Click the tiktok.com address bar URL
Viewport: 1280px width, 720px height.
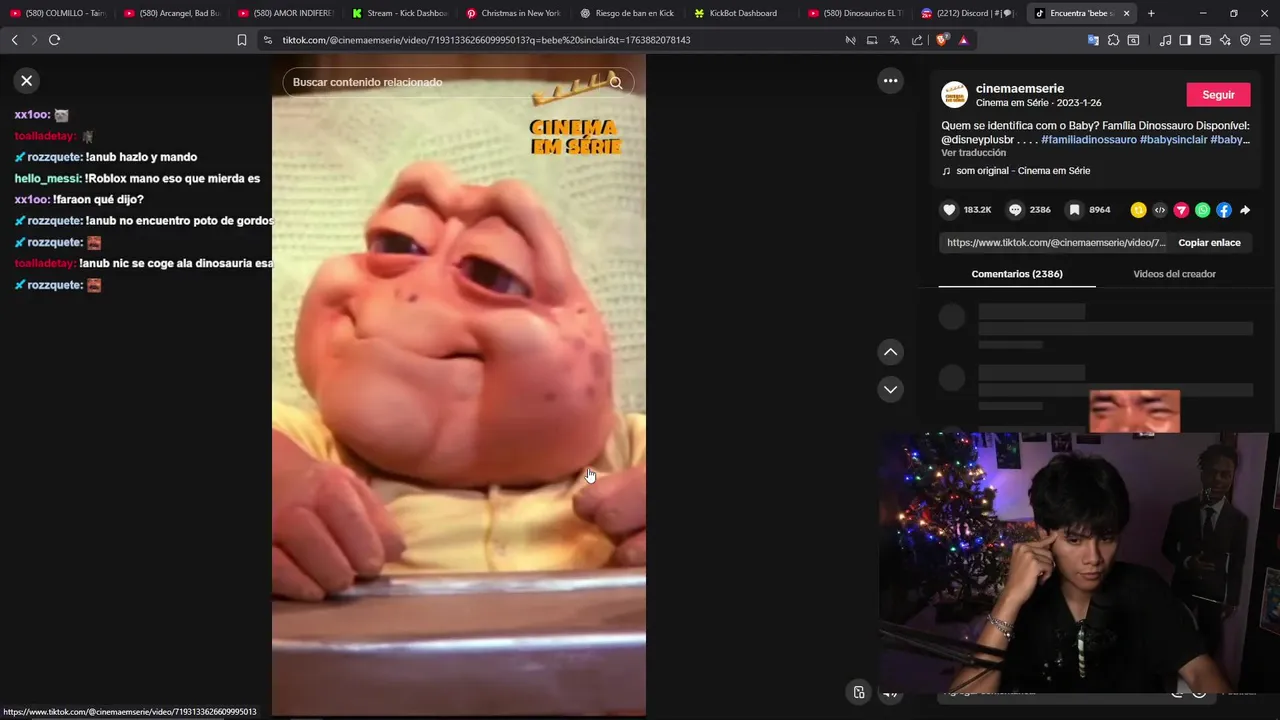(486, 40)
